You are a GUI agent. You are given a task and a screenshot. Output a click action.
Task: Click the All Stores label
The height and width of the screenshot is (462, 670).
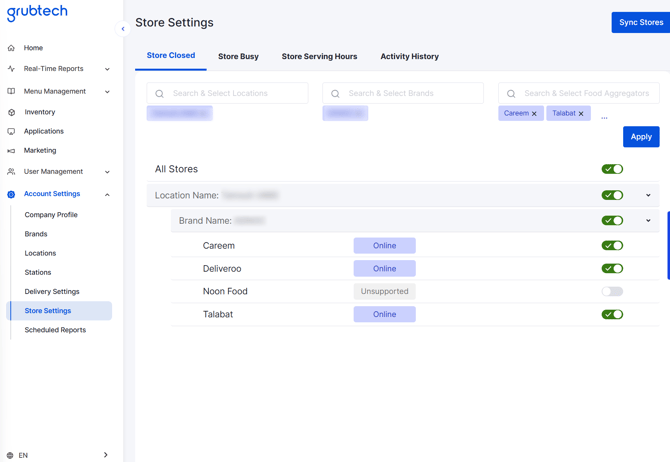pos(176,169)
